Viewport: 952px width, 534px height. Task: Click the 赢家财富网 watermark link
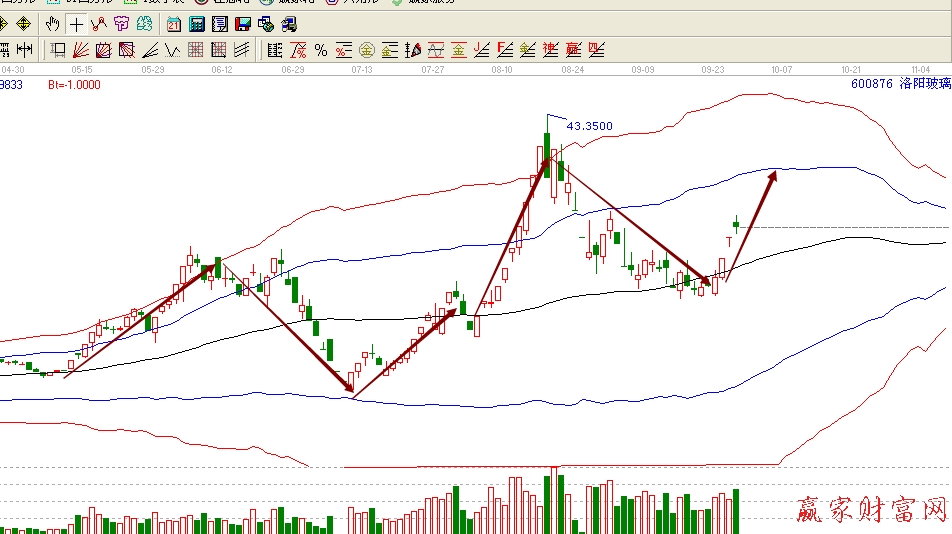(x=870, y=511)
